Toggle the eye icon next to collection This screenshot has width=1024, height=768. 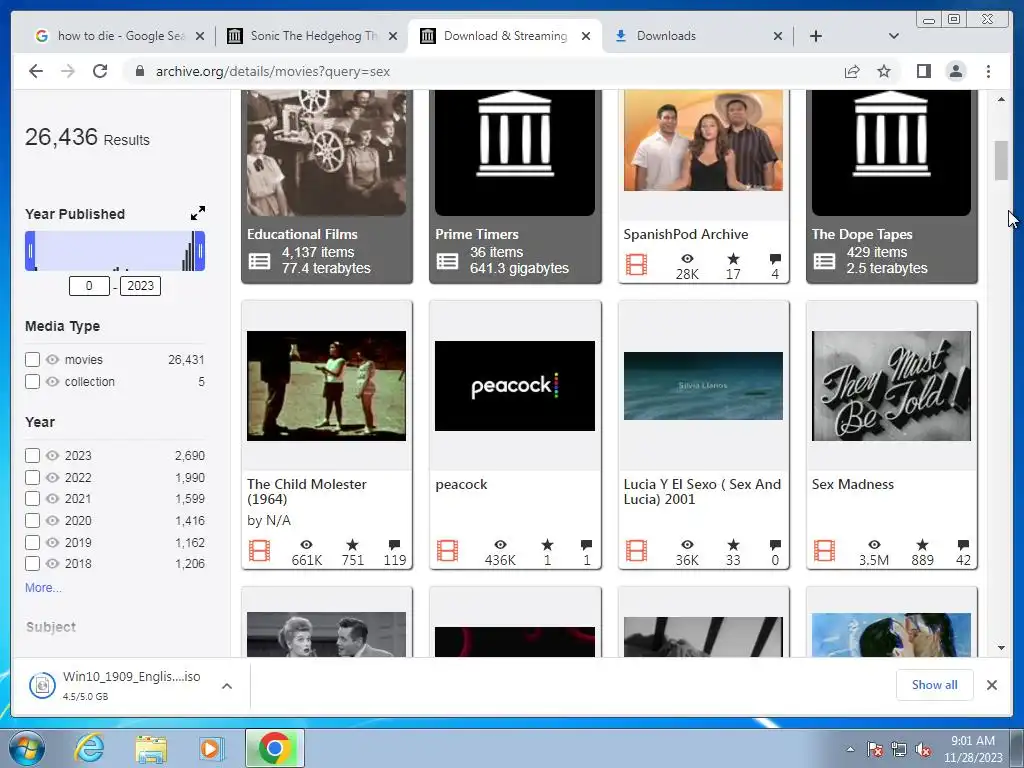53,381
